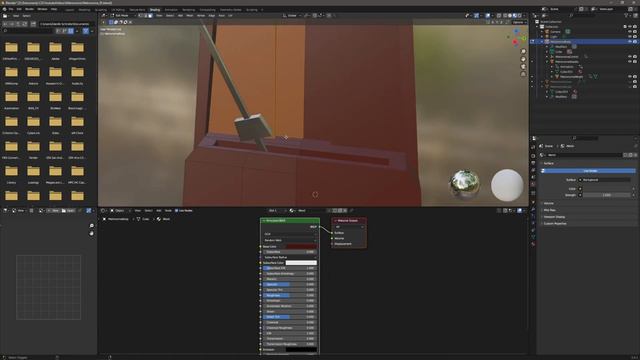Toggle Use Nodes checkbox in node editor header
Image resolution: width=640 pixels, height=360 pixels.
176,211
